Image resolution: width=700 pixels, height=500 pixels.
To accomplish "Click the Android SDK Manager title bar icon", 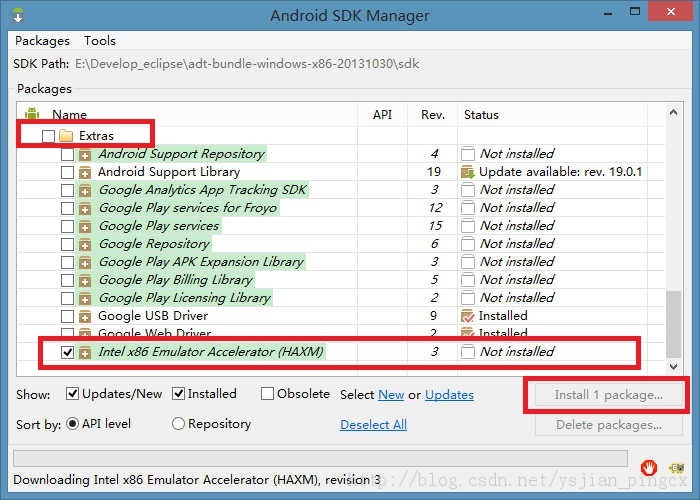I will coord(18,15).
